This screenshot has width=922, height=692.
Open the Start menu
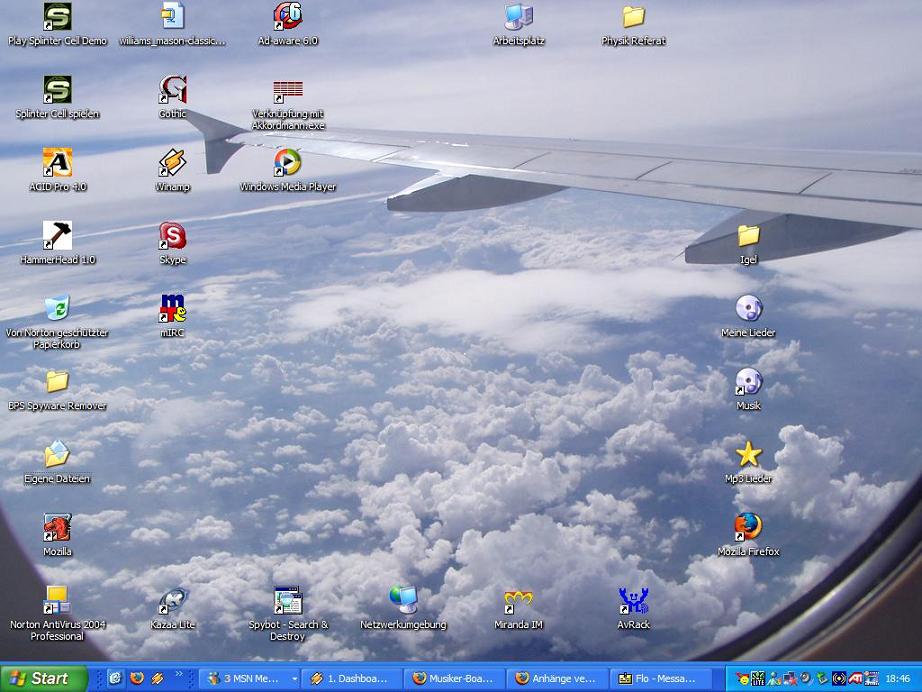44,678
